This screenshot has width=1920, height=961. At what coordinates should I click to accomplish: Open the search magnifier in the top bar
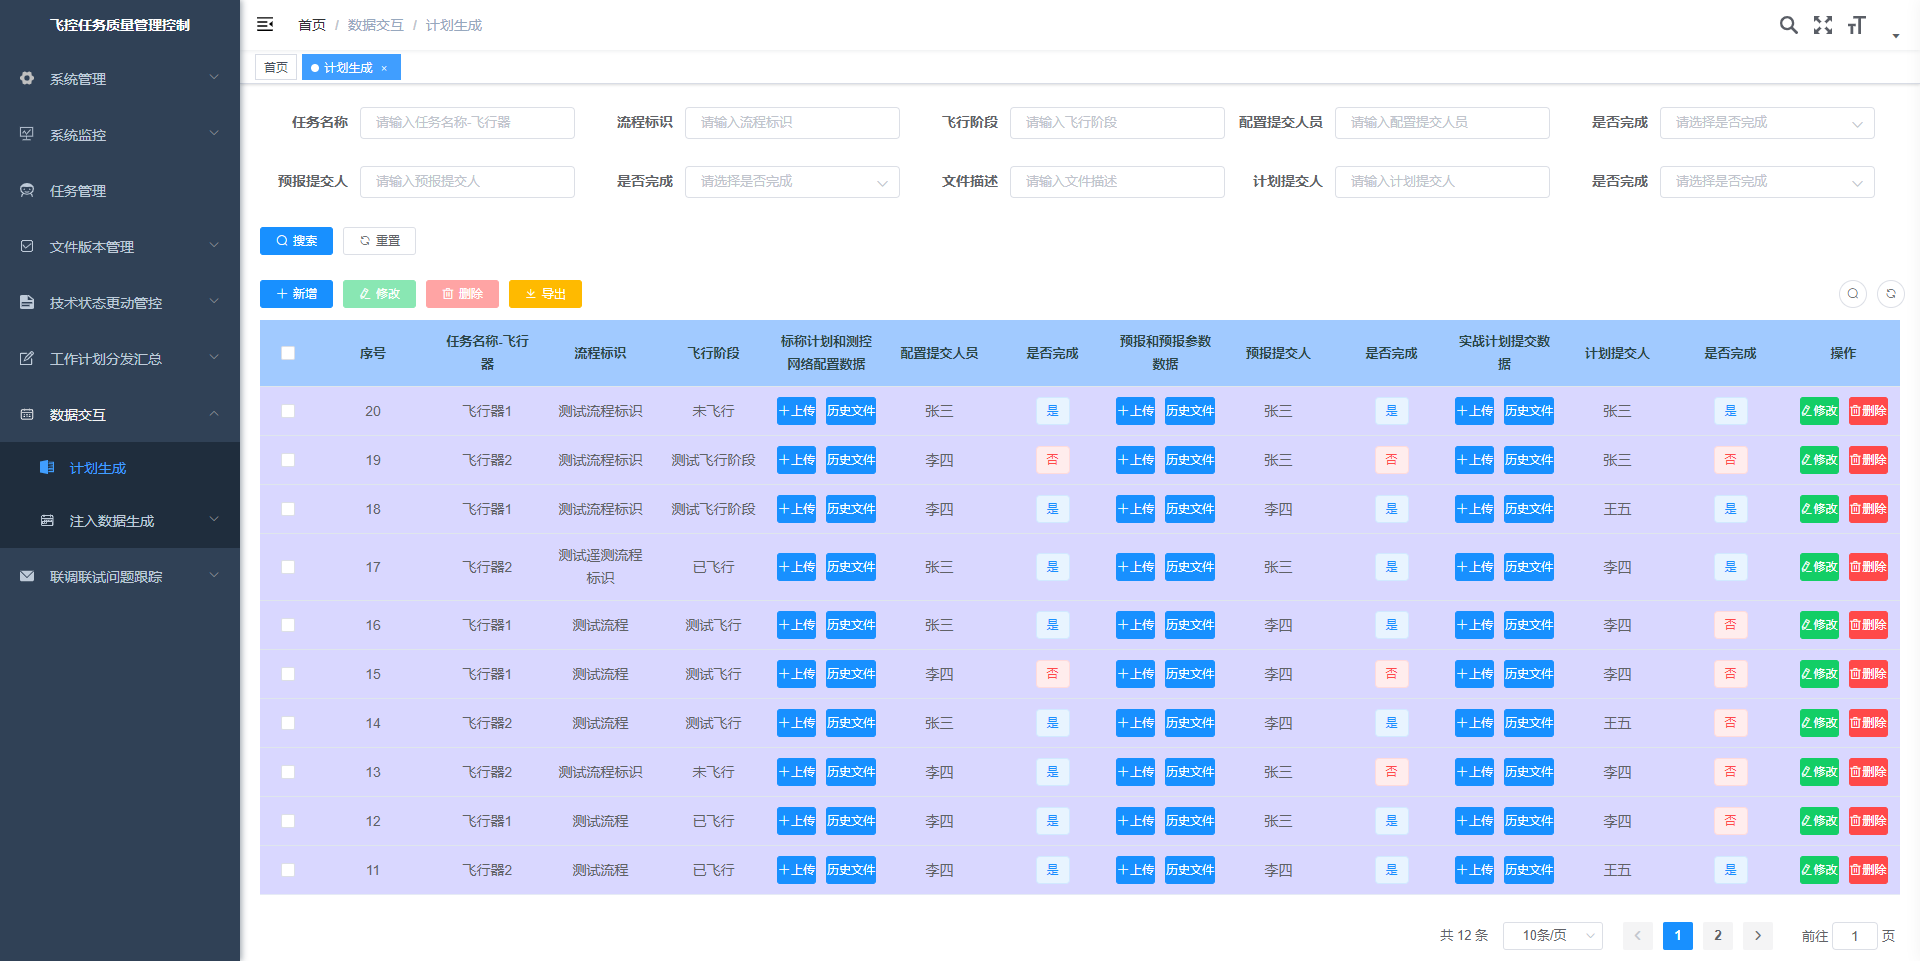(1788, 25)
